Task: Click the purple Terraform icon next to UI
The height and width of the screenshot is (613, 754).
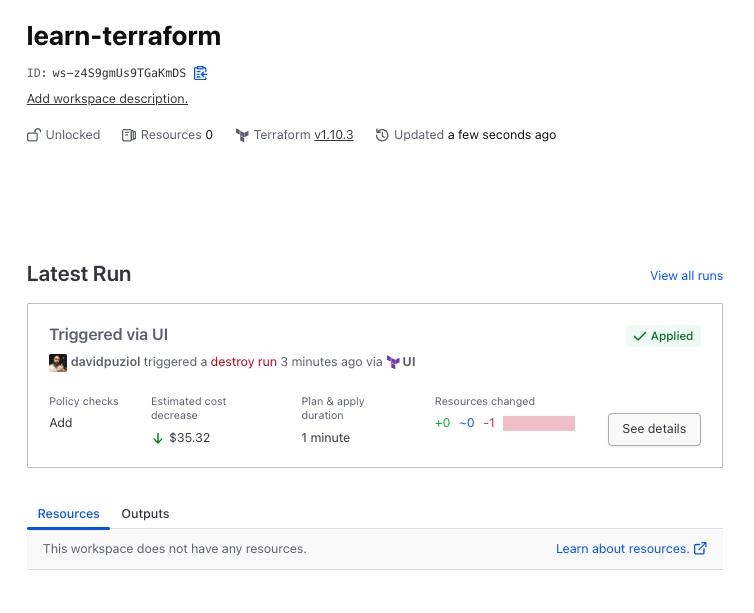Action: pos(394,362)
